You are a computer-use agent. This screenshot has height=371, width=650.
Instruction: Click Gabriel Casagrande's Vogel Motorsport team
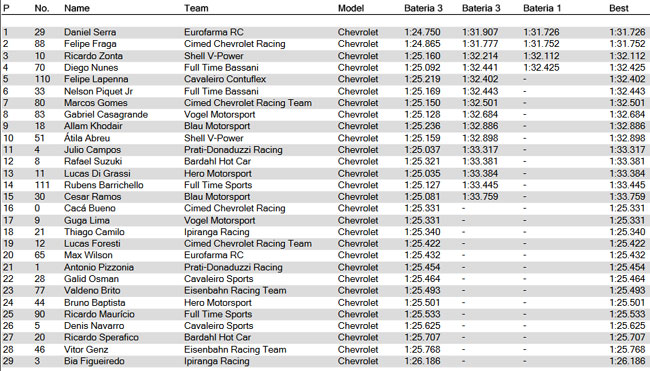(220, 114)
